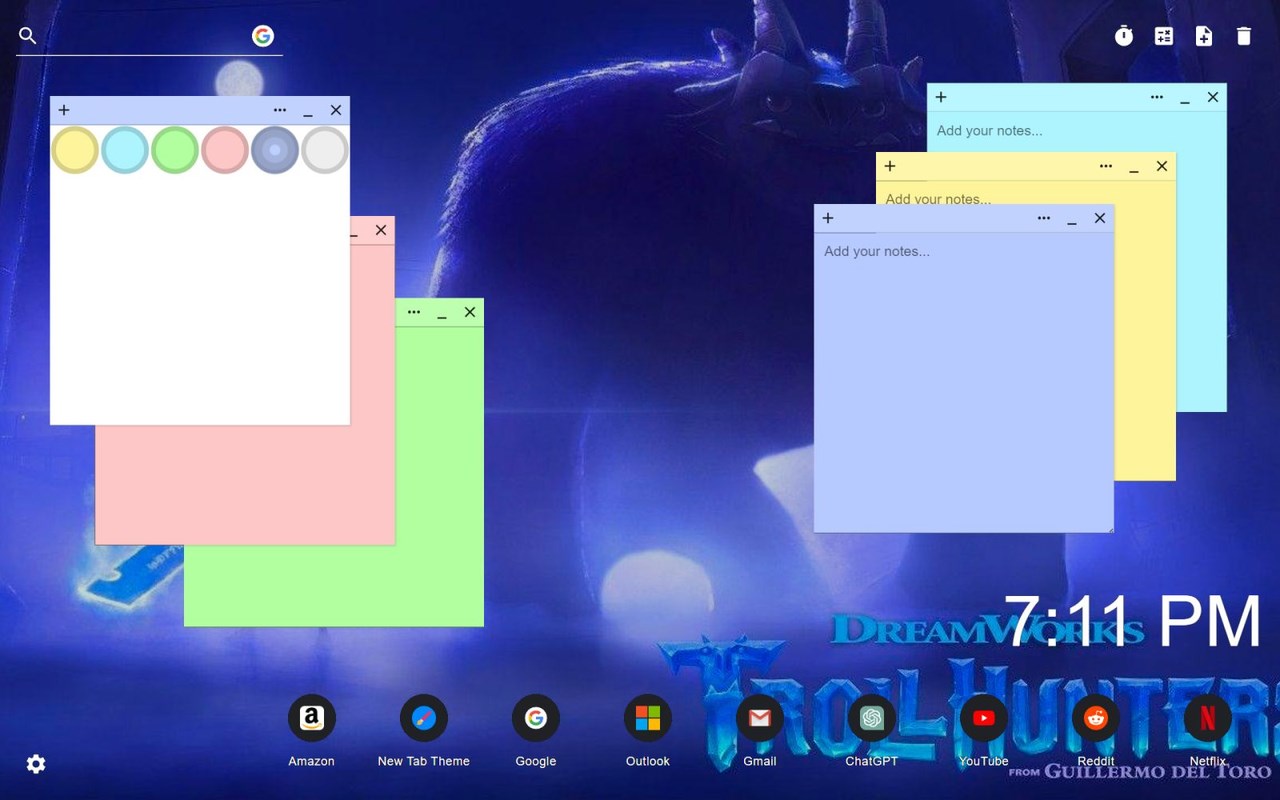Open three-dot menu on cyan note
This screenshot has width=1280, height=800.
click(x=1157, y=97)
